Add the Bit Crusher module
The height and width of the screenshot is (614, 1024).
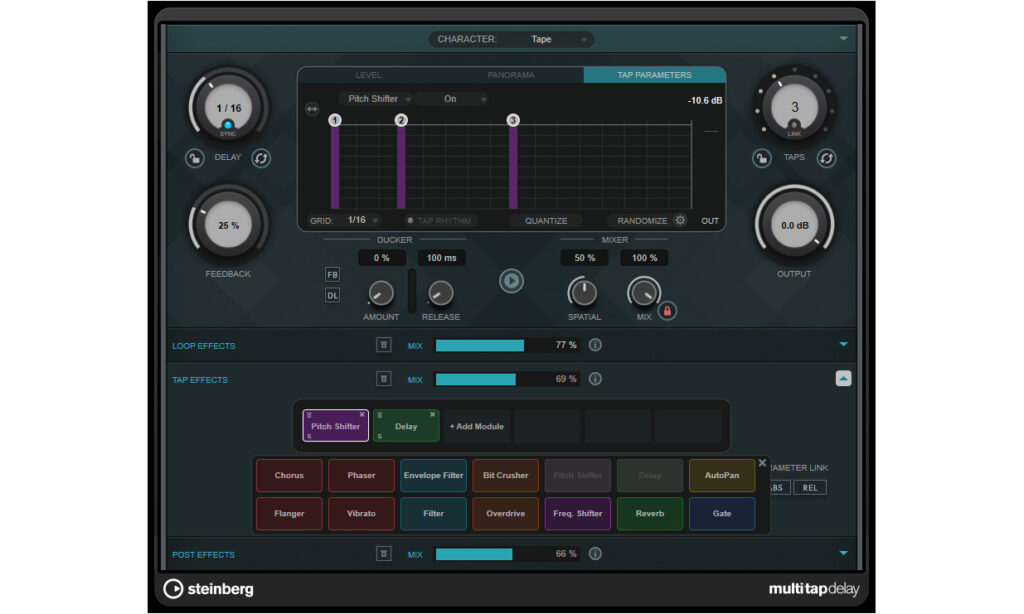[x=505, y=476]
